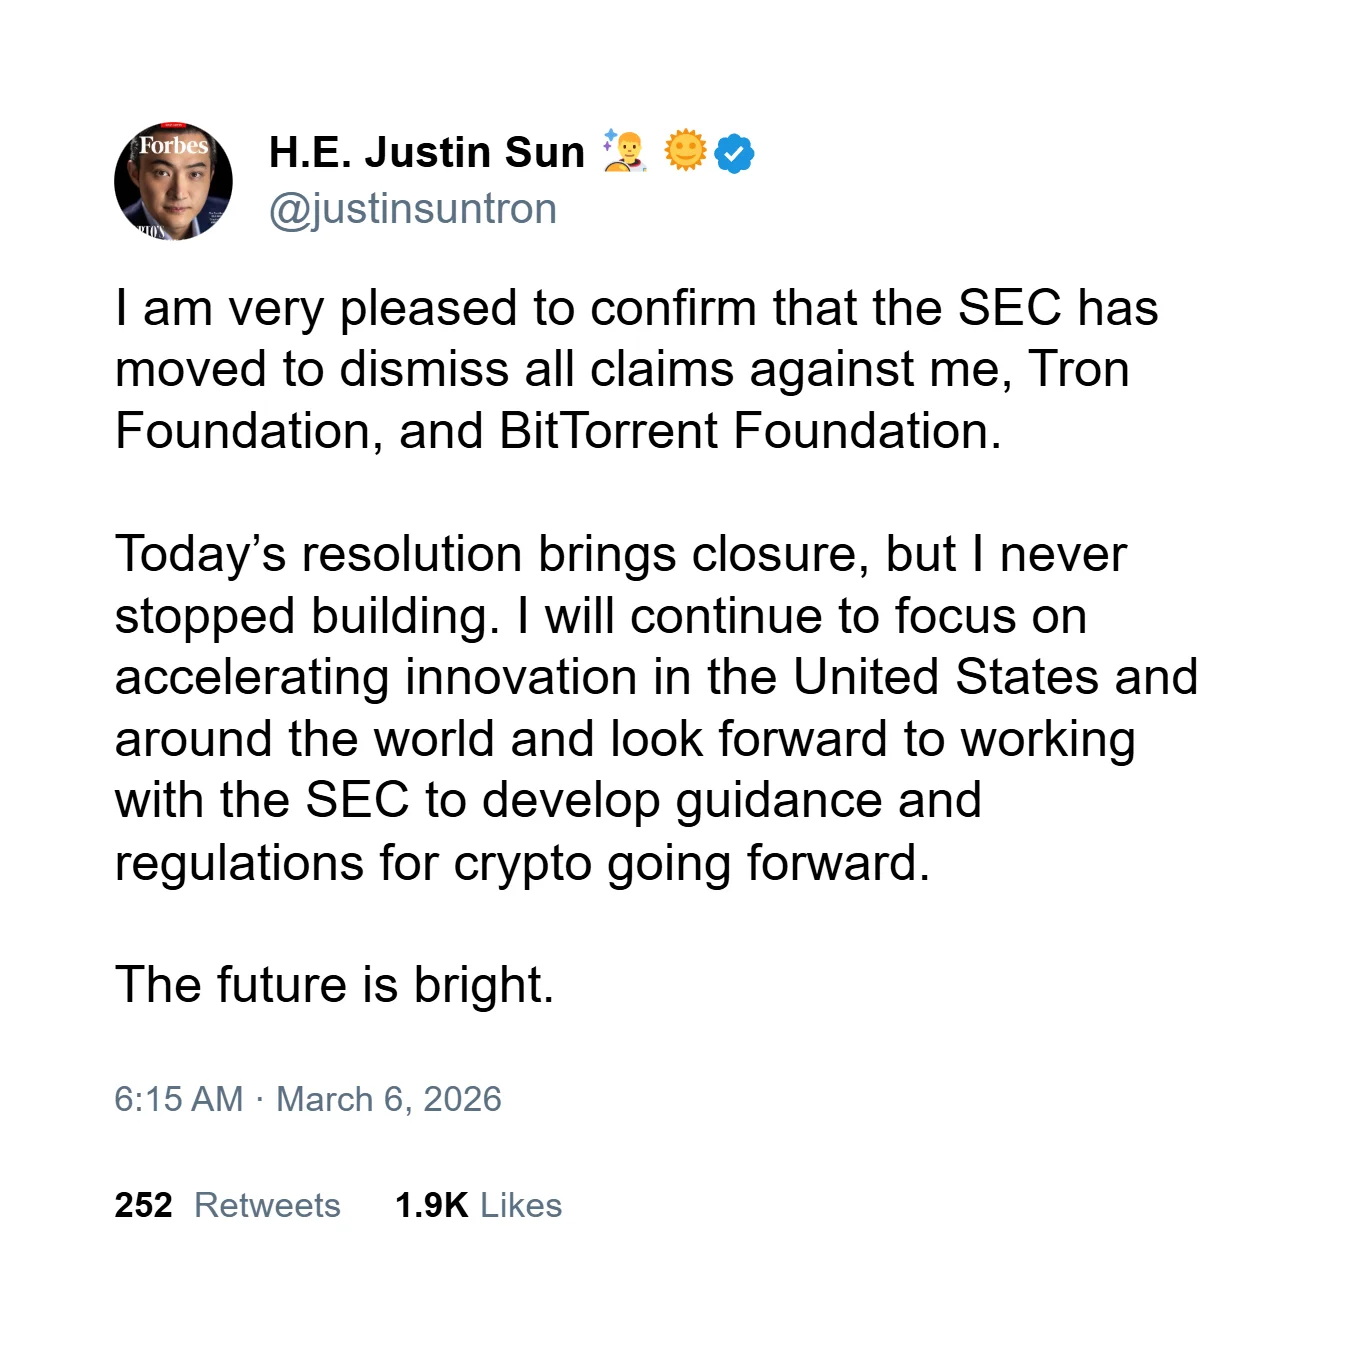Click the sun face emoji

click(685, 151)
